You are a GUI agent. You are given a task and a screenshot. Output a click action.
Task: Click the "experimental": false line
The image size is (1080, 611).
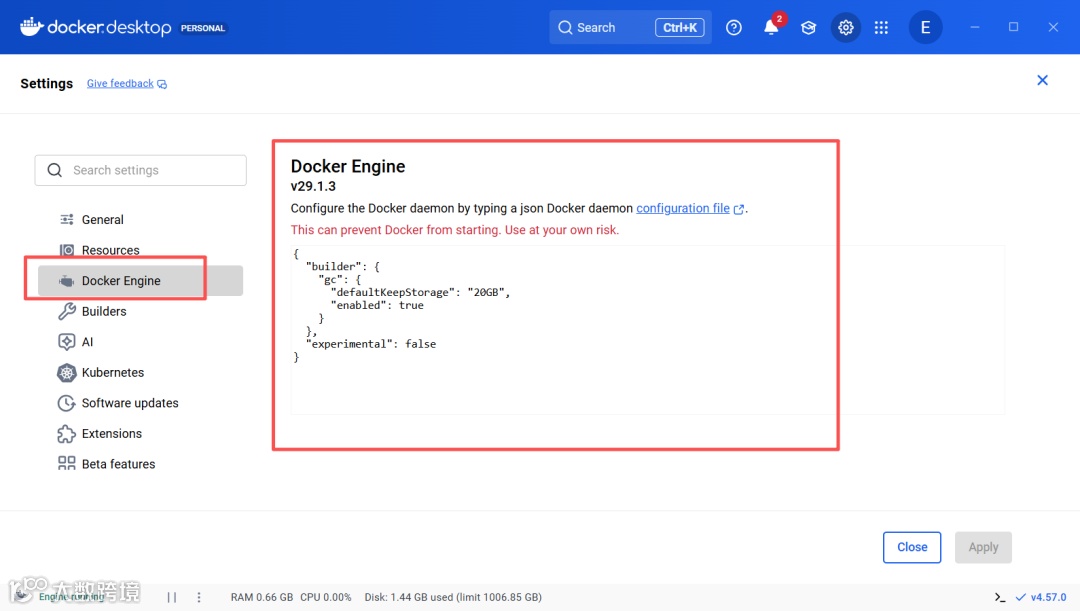pos(371,344)
